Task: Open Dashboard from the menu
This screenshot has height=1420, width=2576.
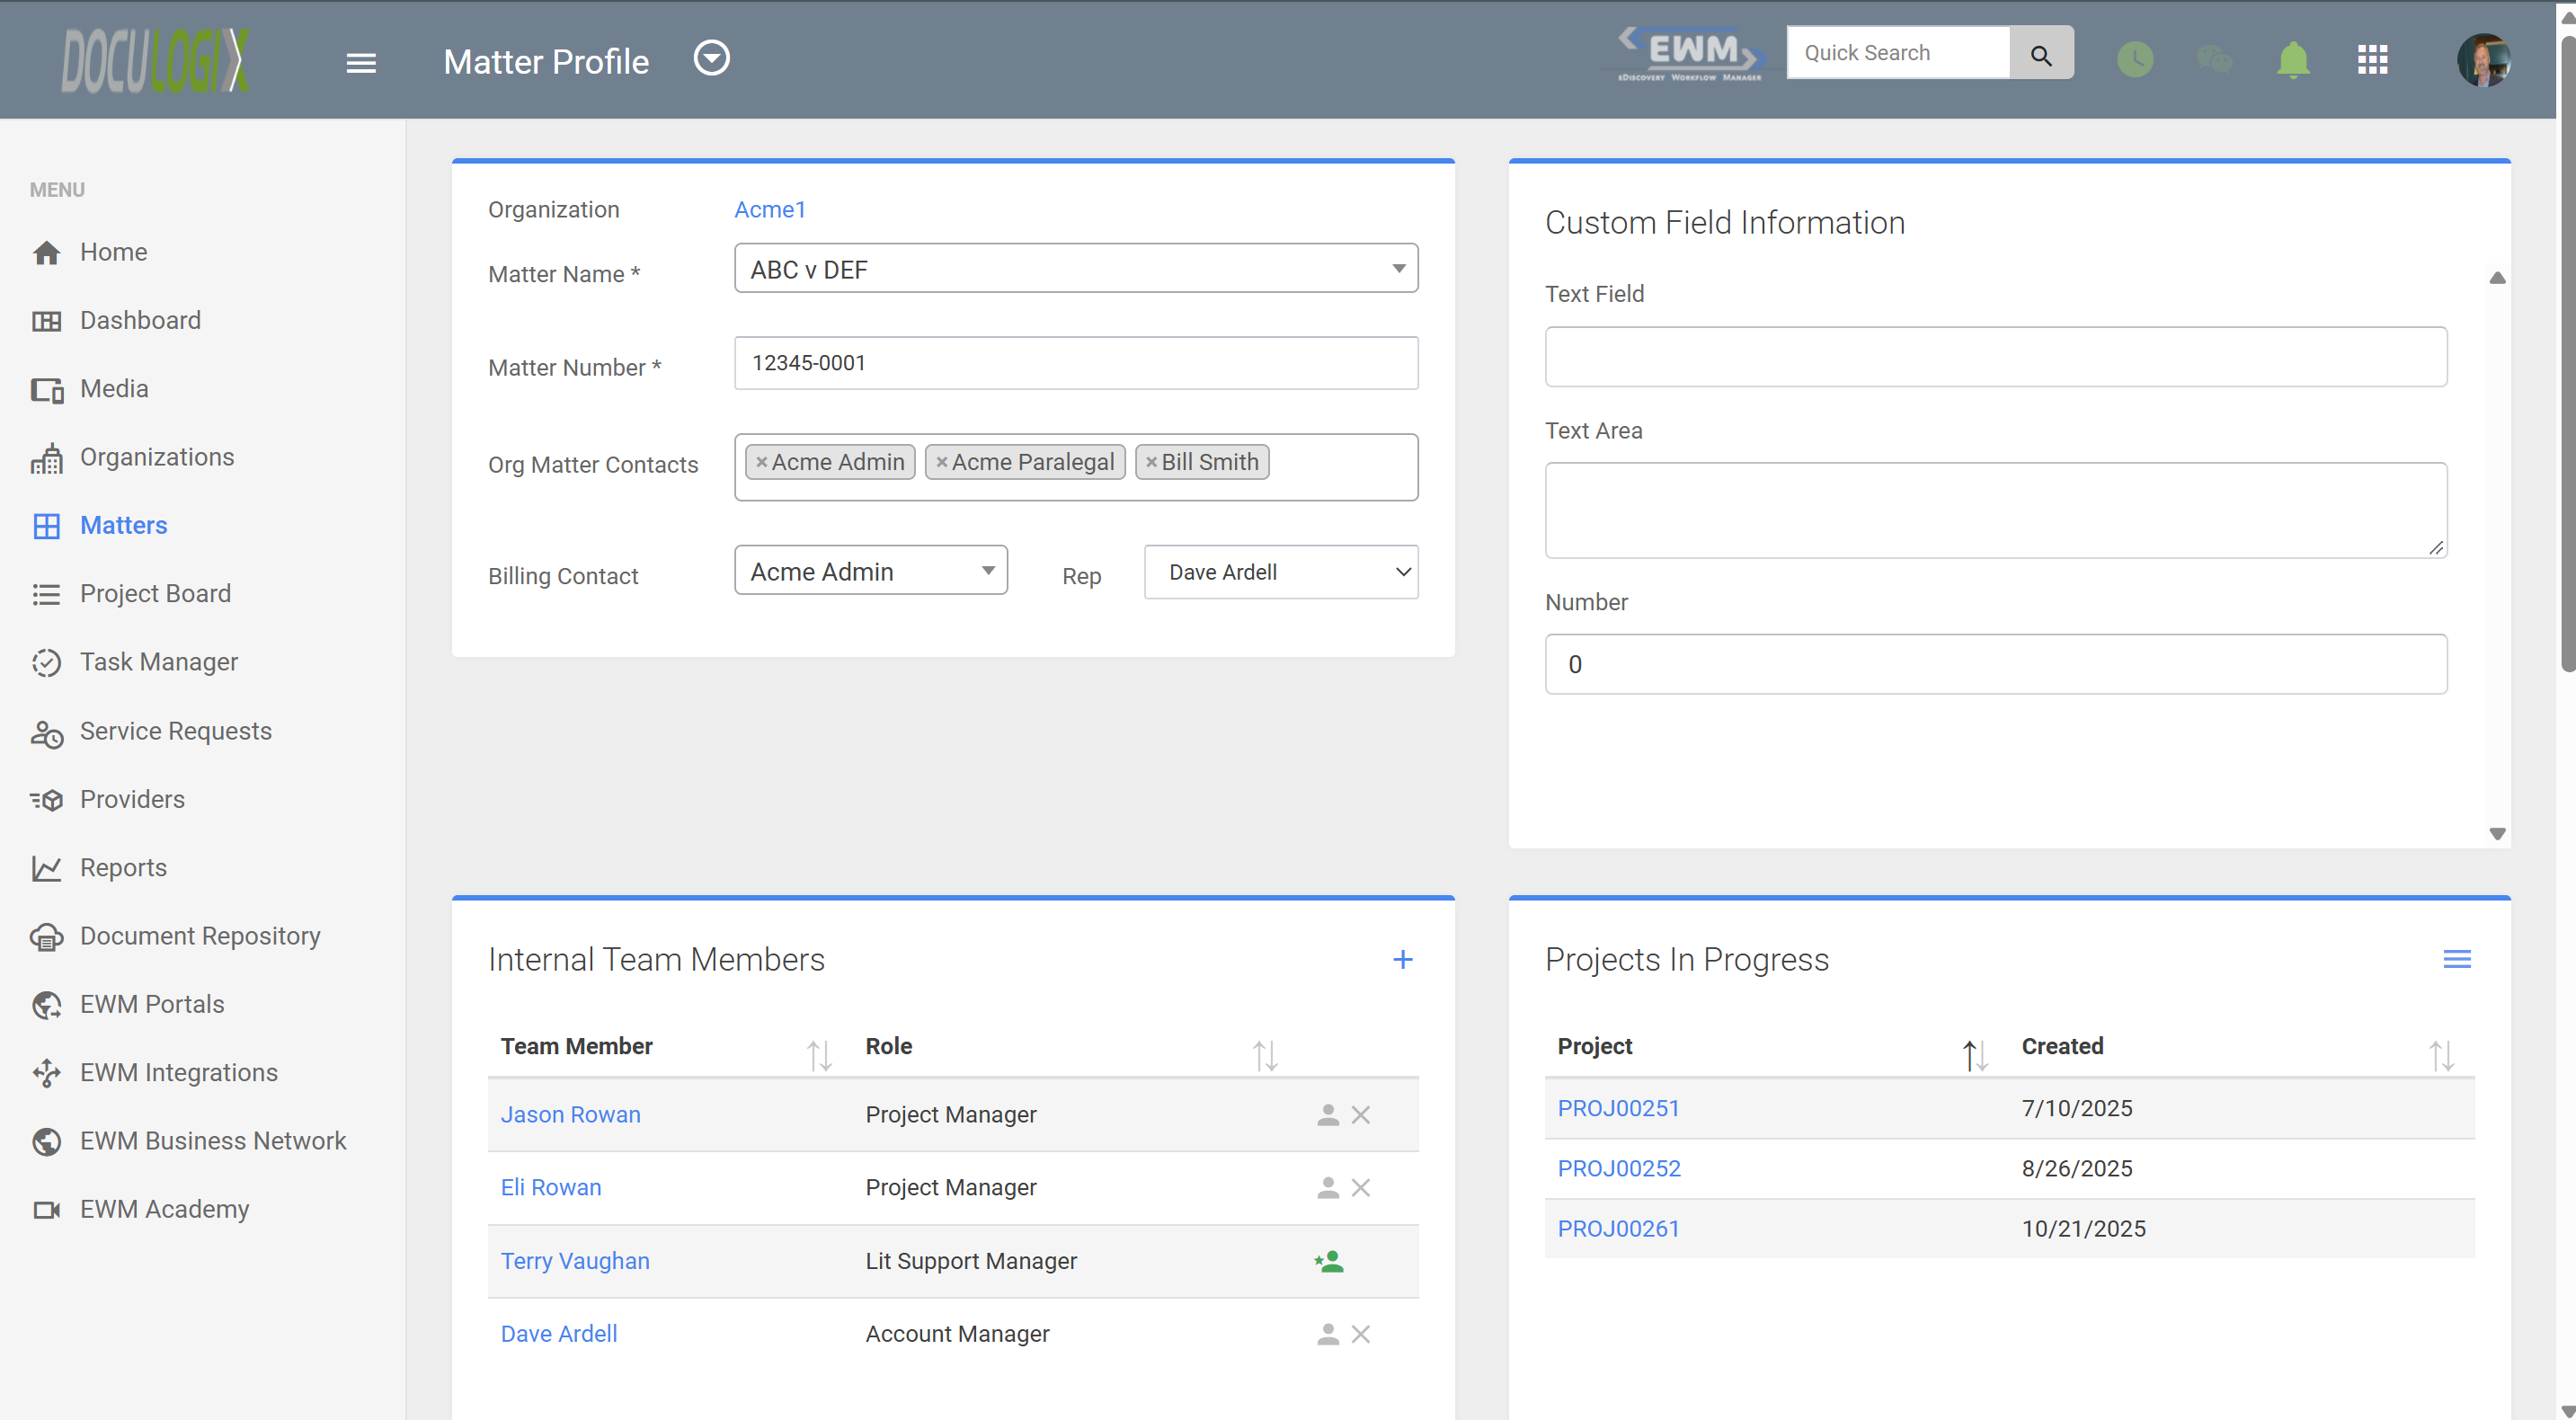Action: [x=116, y=320]
